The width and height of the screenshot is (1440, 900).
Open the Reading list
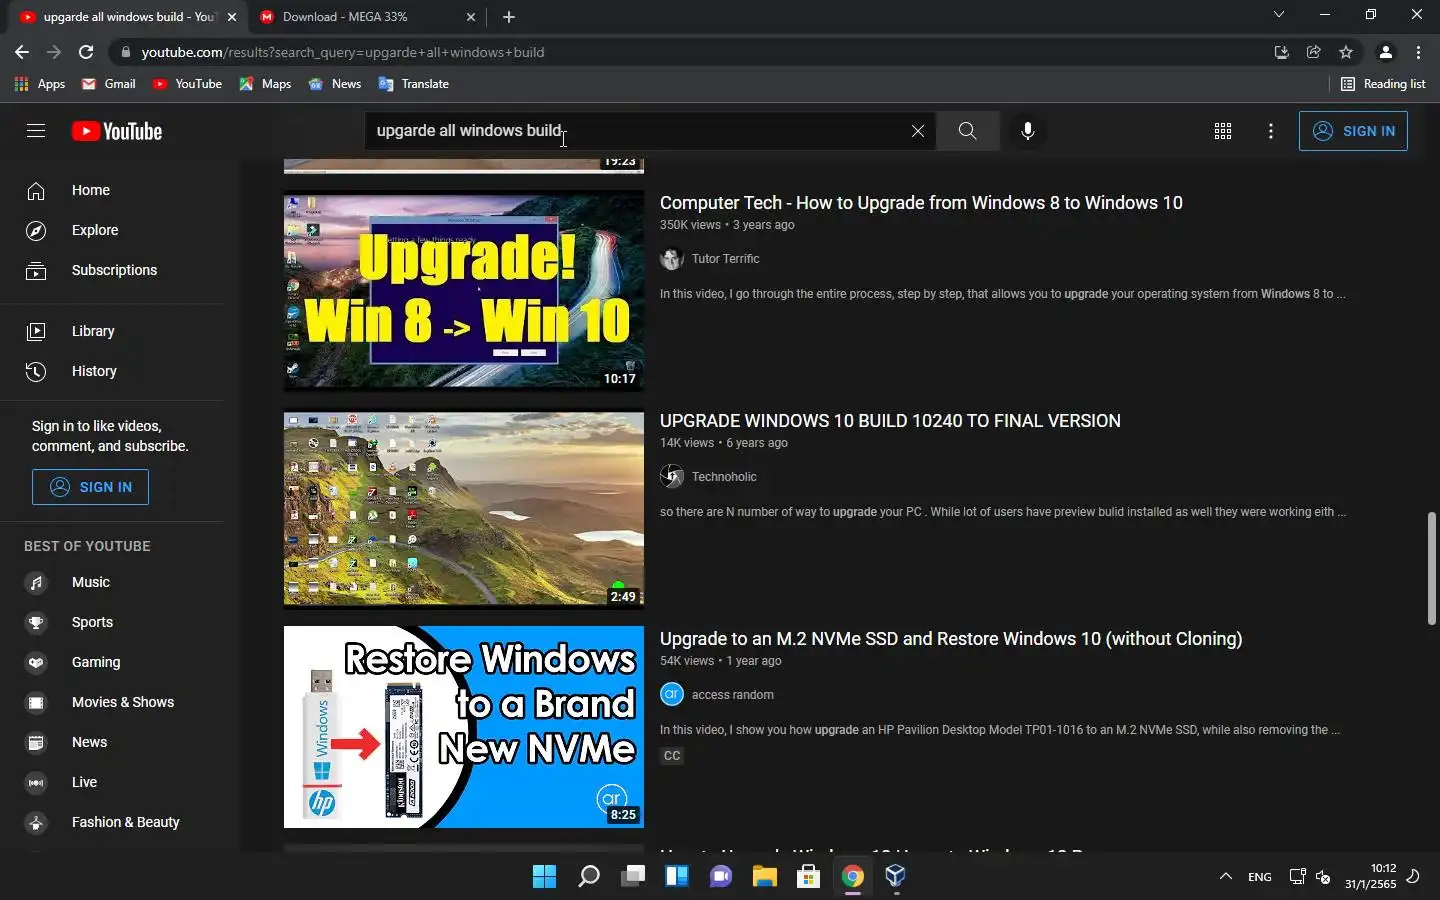click(1383, 84)
